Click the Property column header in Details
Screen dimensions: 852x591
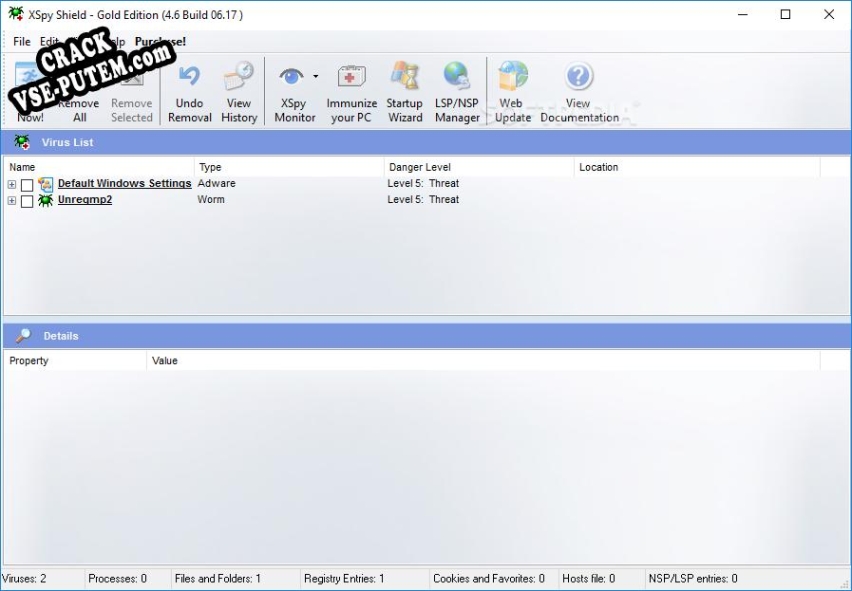pyautogui.click(x=75, y=361)
